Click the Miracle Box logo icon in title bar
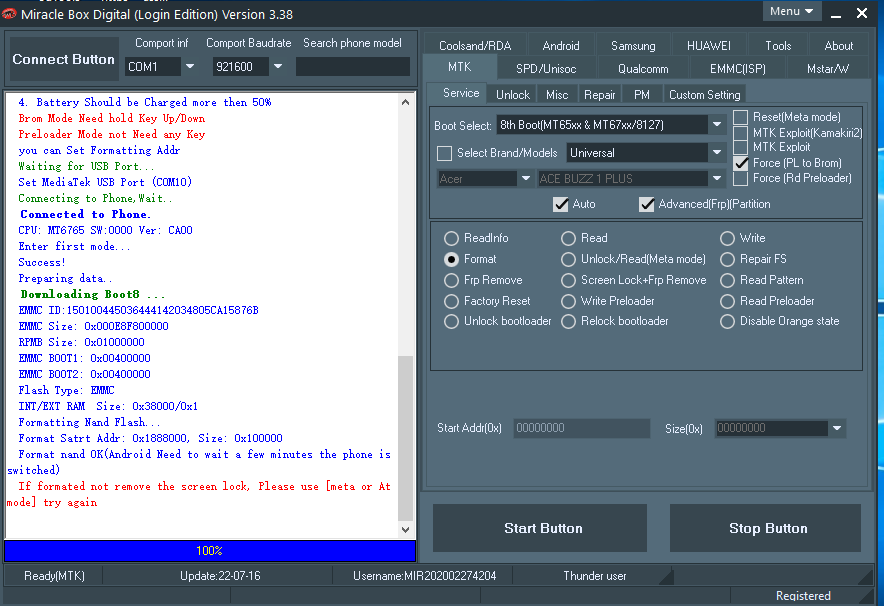Image resolution: width=884 pixels, height=606 pixels. [9, 14]
